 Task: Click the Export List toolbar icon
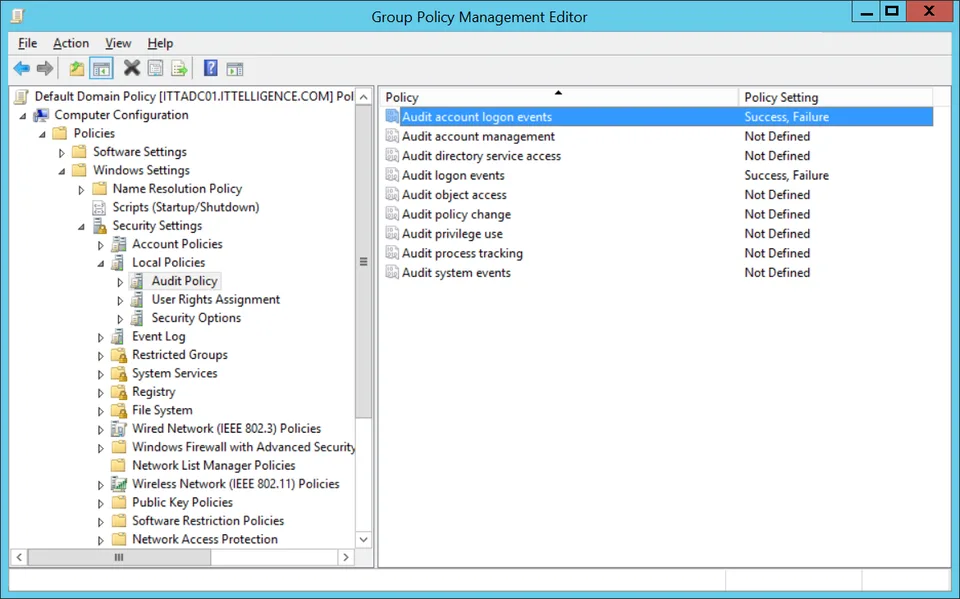[179, 69]
